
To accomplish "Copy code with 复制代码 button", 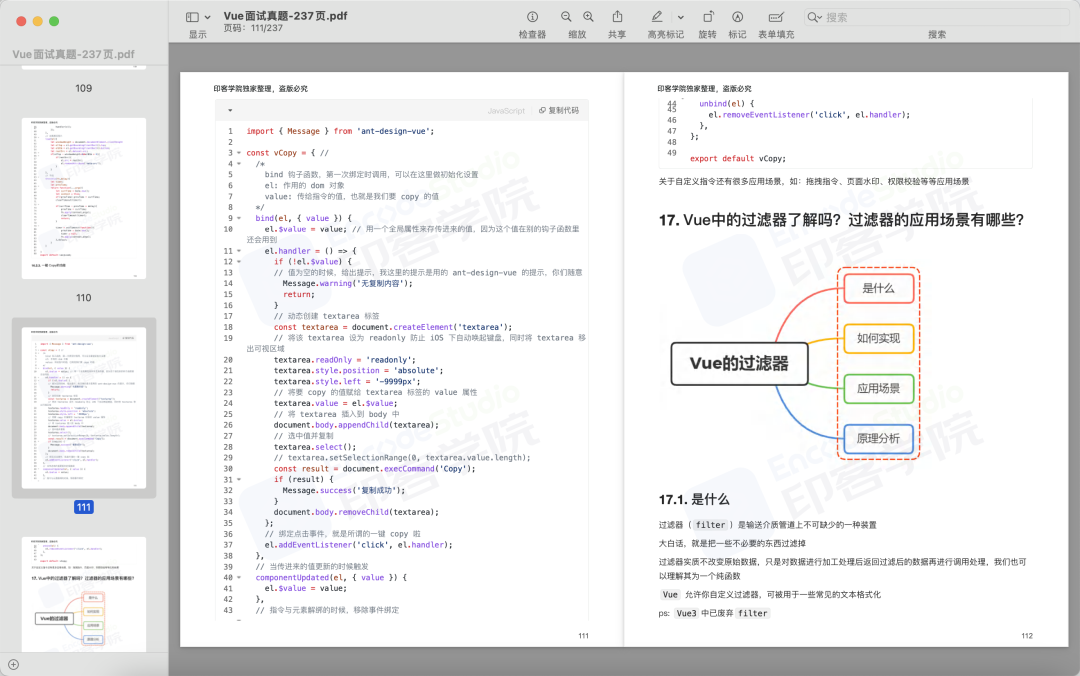I will (559, 110).
